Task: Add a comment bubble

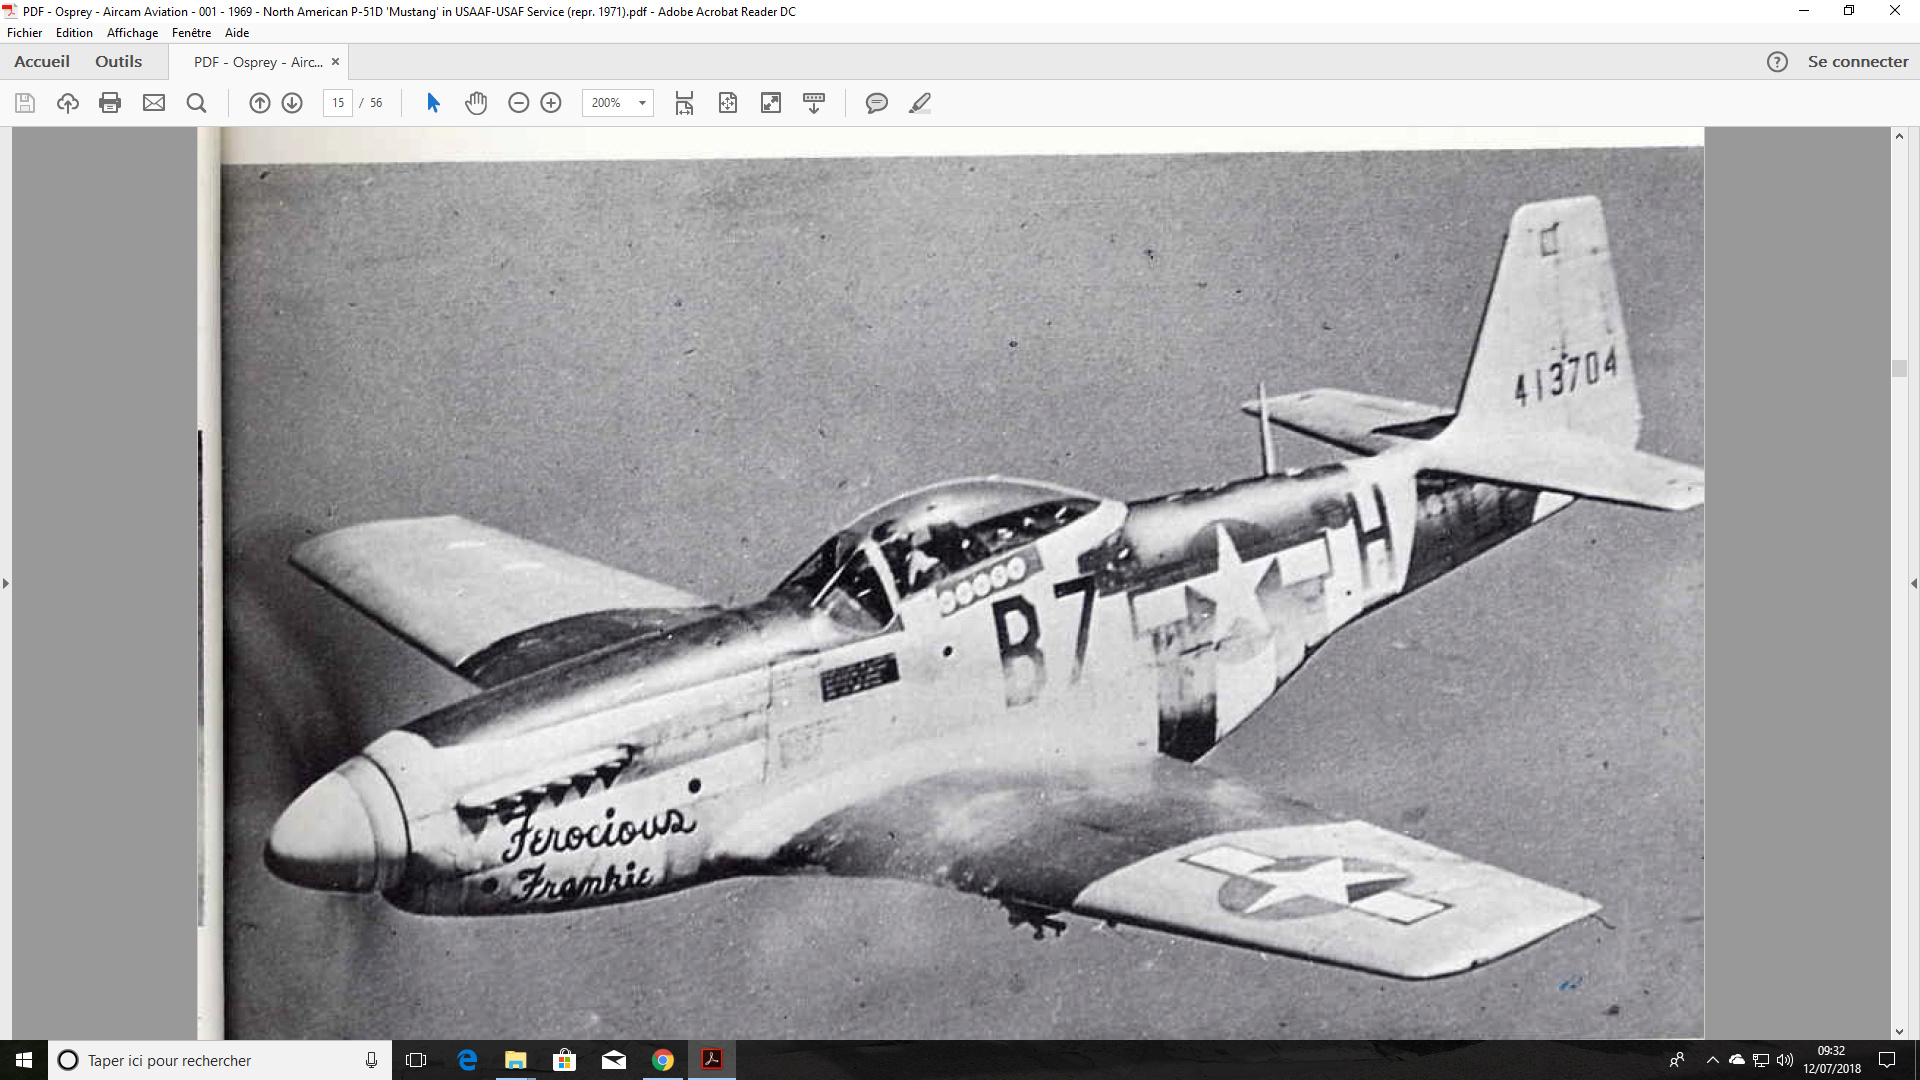Action: pyautogui.click(x=877, y=103)
